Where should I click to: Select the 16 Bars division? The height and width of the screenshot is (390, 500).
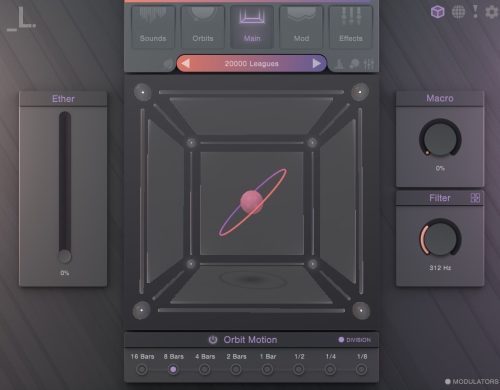[142, 369]
